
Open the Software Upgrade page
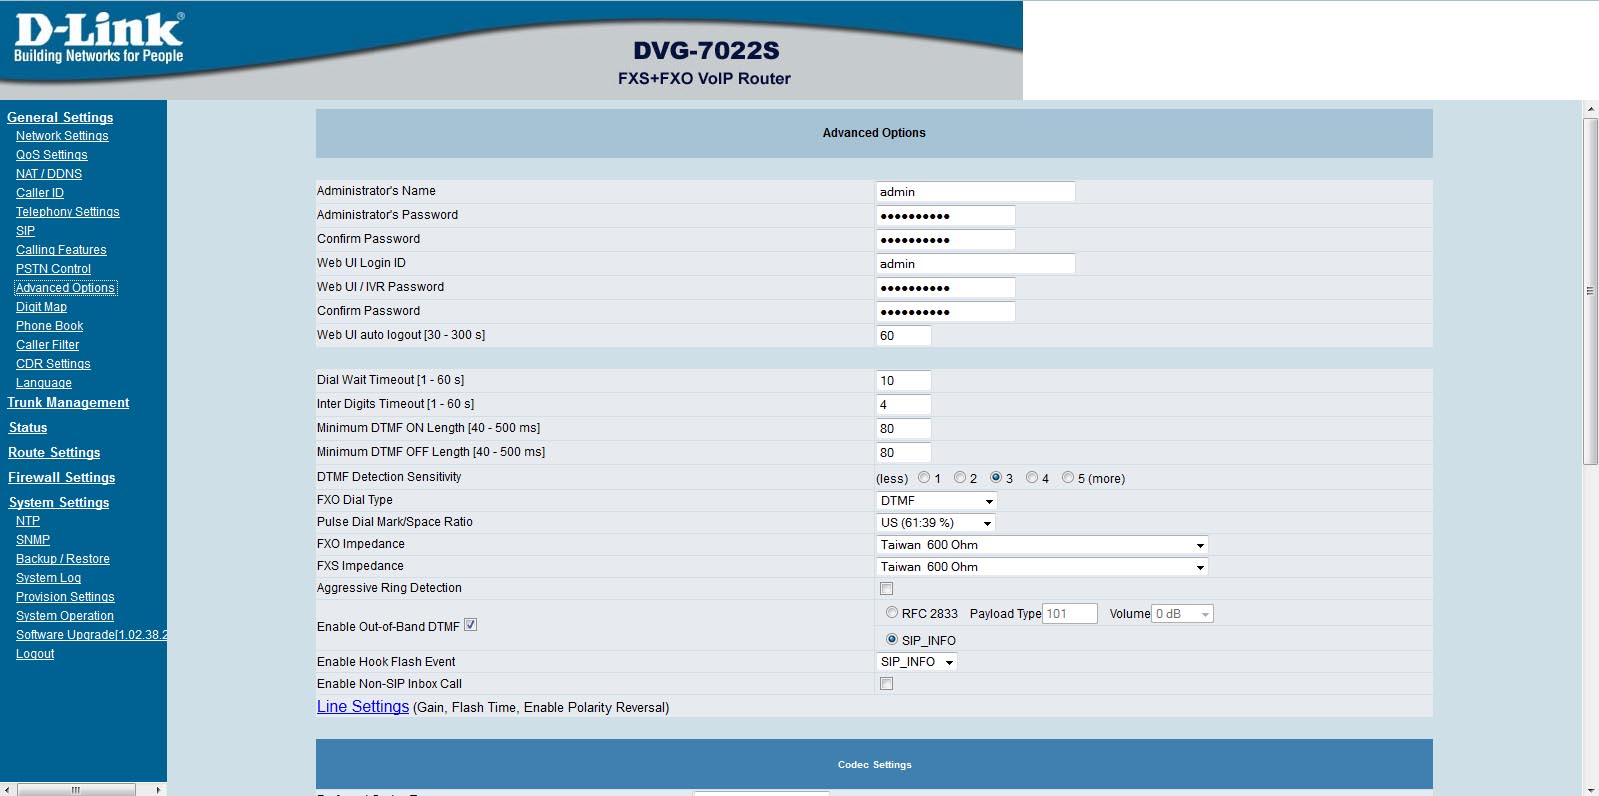(x=91, y=635)
